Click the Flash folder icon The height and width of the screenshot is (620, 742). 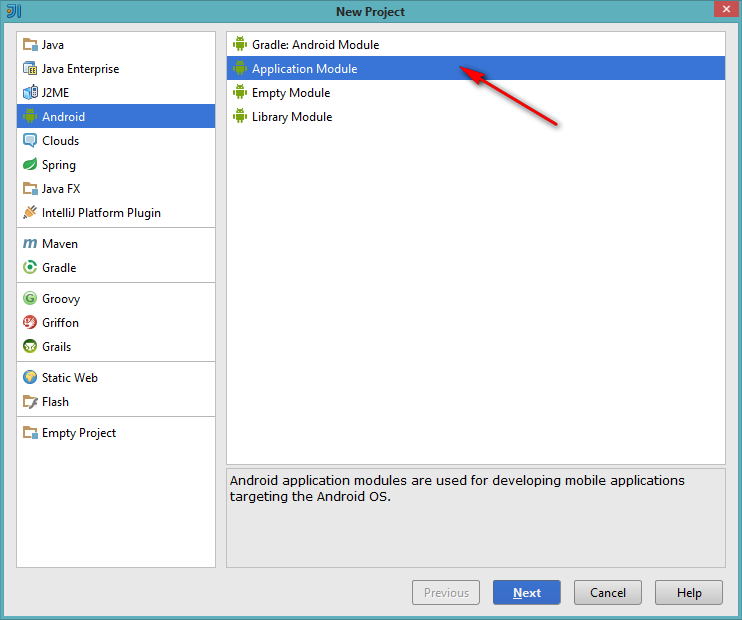[x=30, y=402]
